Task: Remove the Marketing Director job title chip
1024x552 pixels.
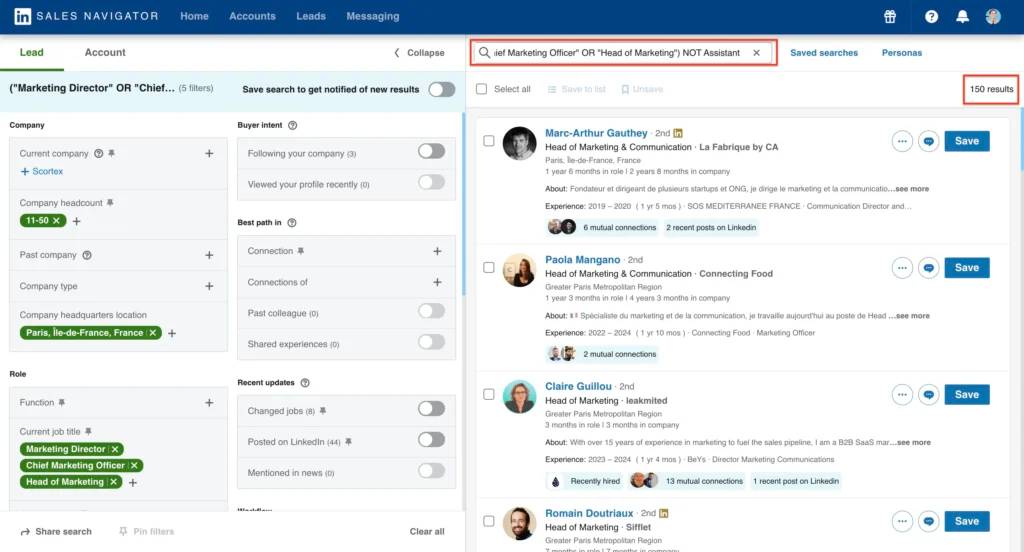Action: (x=116, y=449)
